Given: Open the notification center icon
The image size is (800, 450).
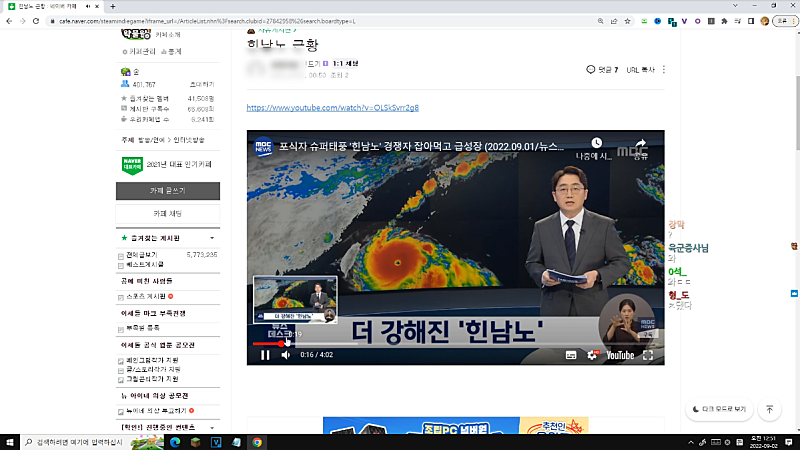Looking at the screenshot, I should (x=789, y=442).
